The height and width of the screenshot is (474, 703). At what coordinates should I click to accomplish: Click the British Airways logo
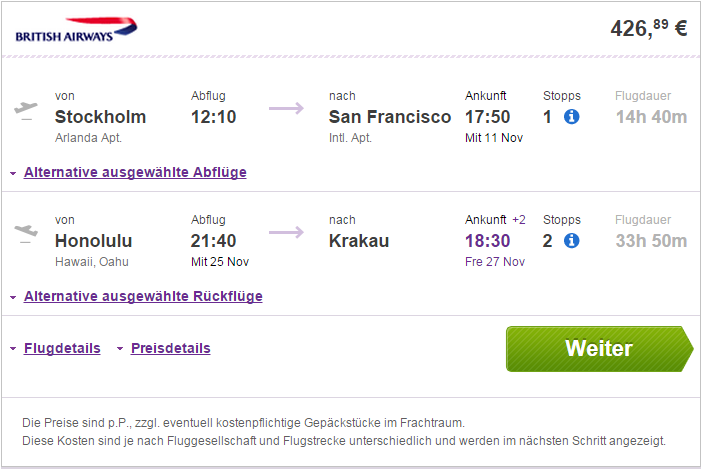point(76,30)
